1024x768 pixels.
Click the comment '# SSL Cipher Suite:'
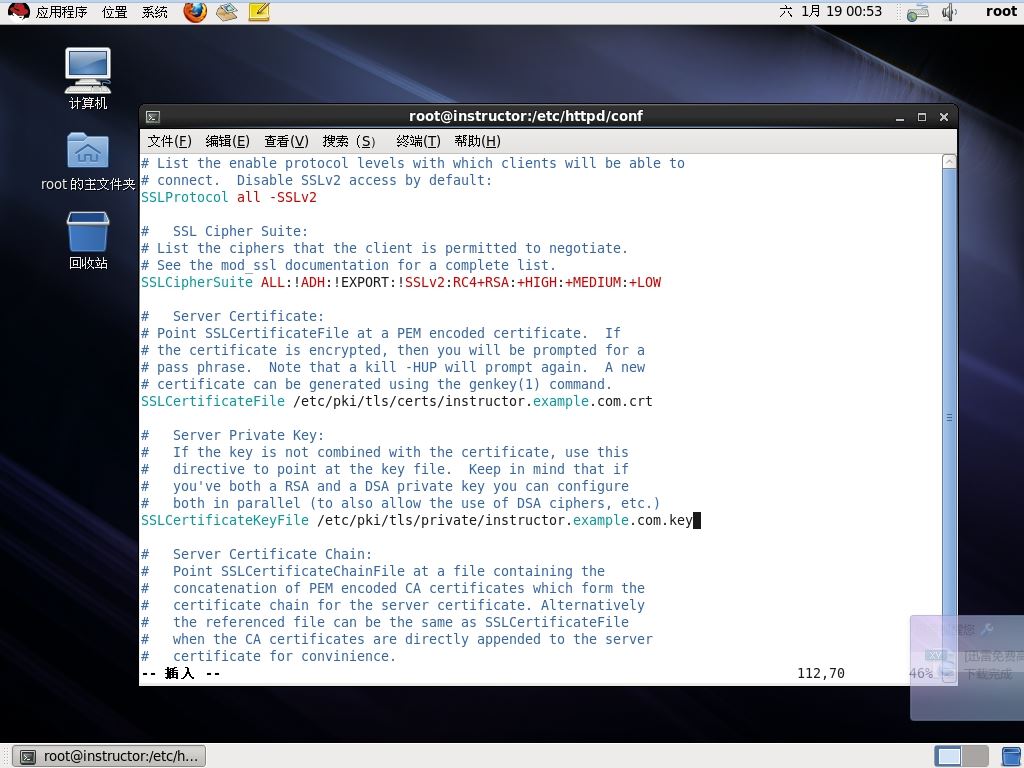tap(225, 231)
